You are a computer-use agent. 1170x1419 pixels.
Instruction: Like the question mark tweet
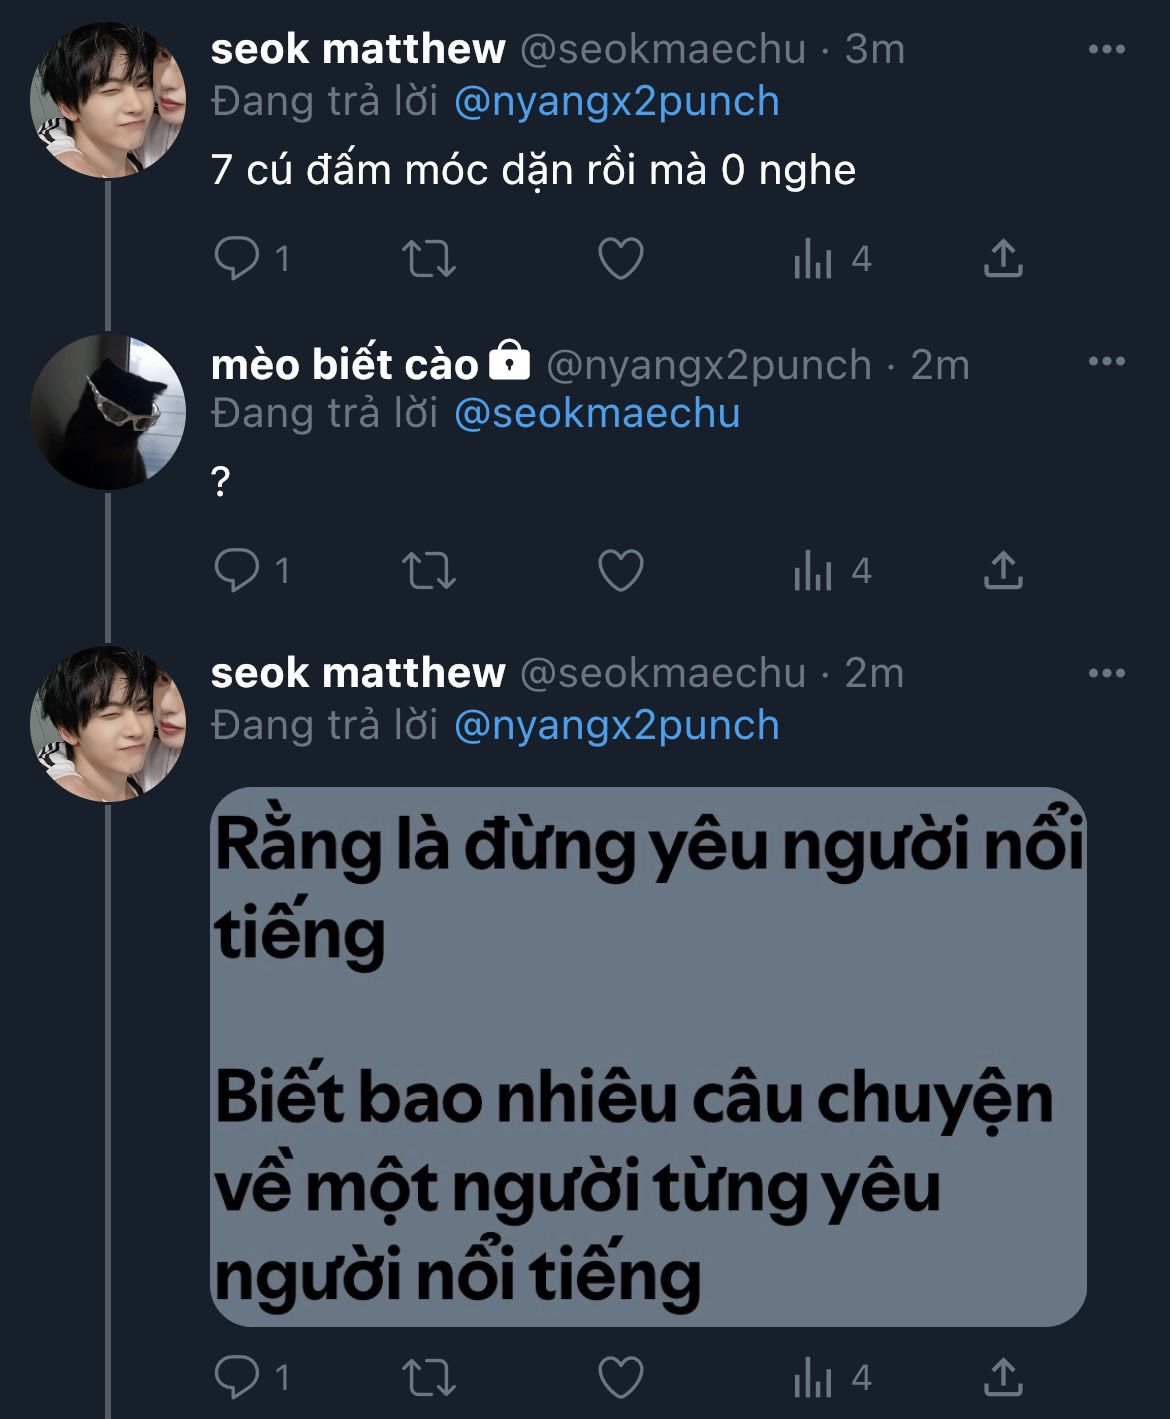point(620,571)
